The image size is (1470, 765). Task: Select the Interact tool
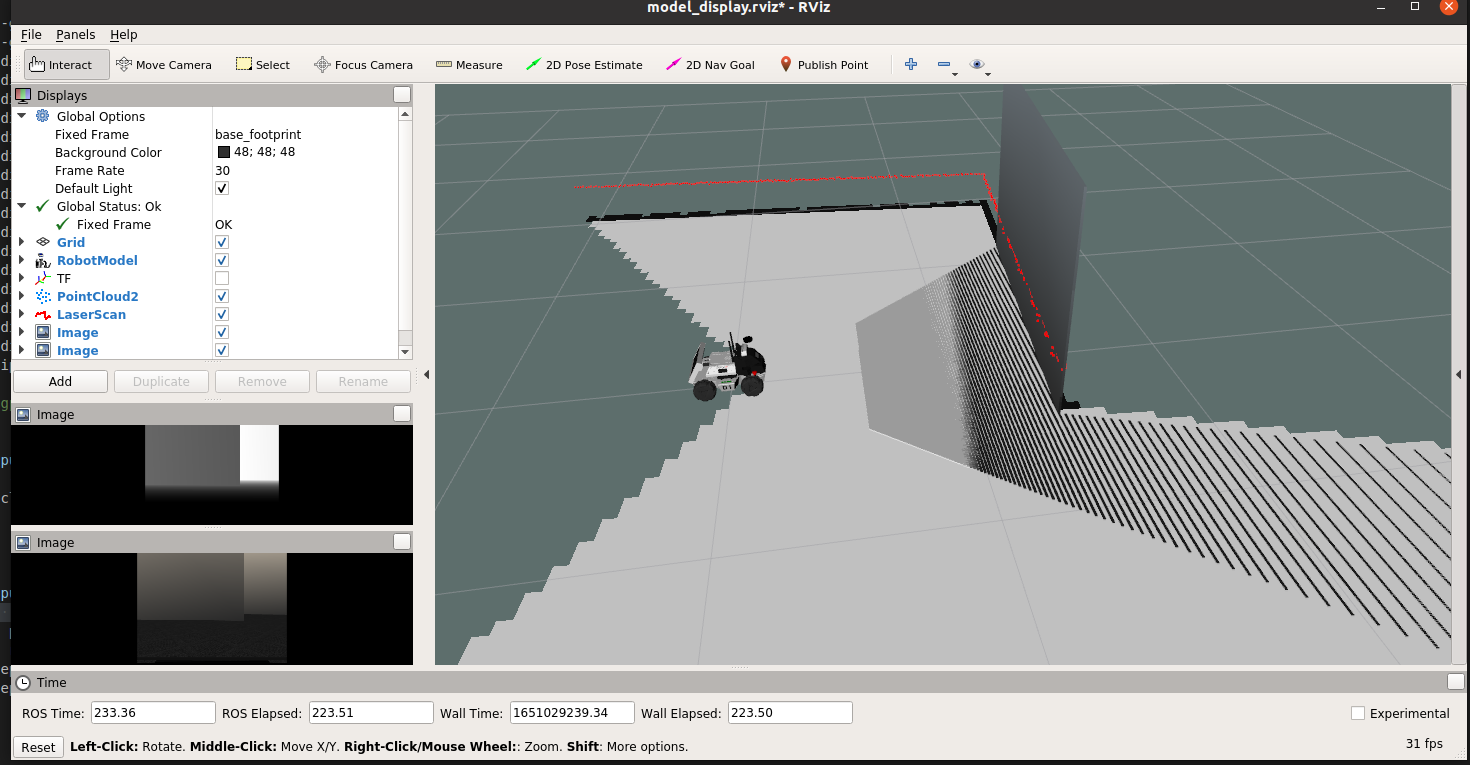click(65, 64)
